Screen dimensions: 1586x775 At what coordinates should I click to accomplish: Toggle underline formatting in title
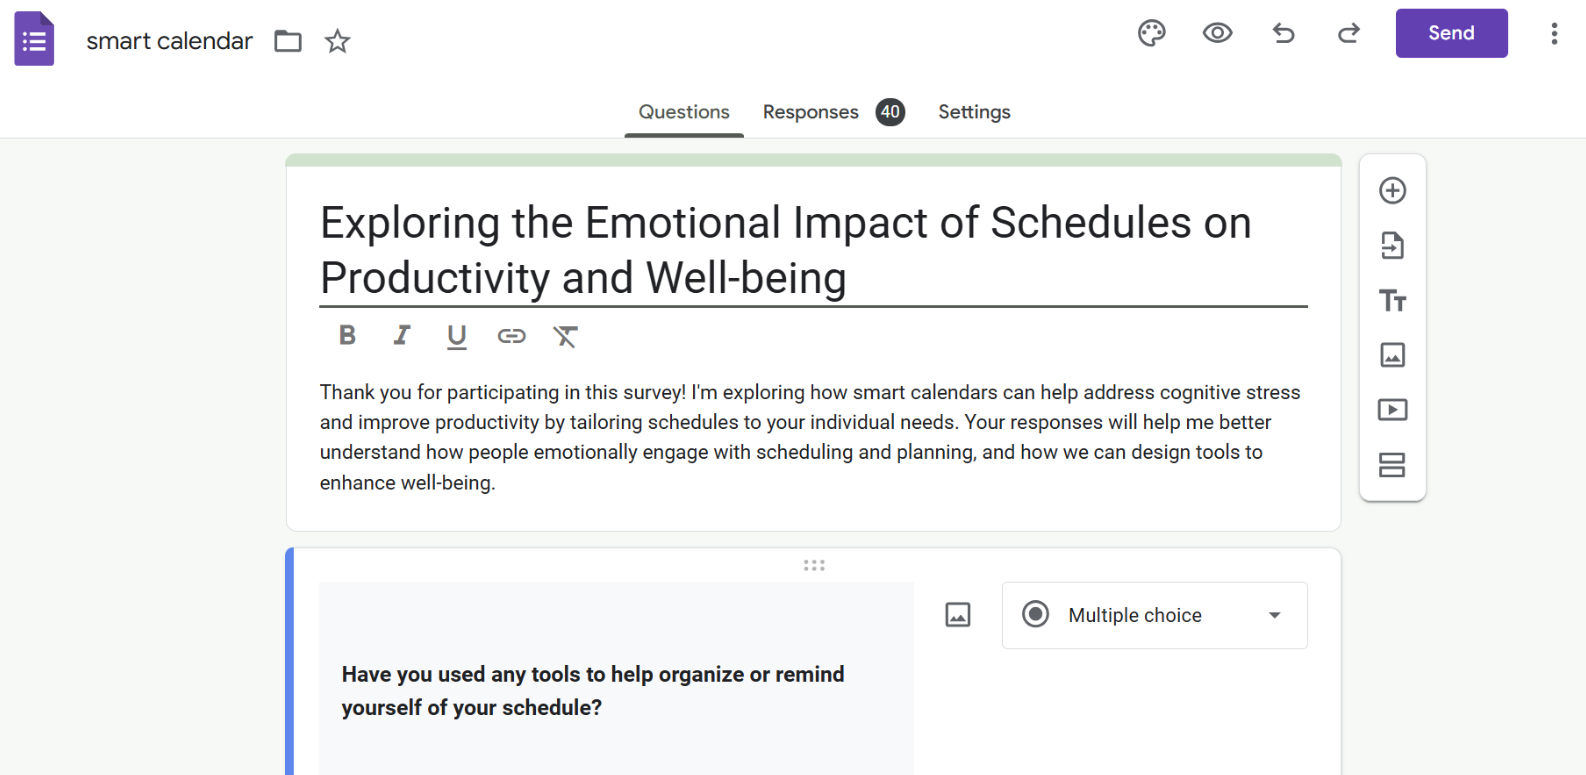tap(456, 337)
